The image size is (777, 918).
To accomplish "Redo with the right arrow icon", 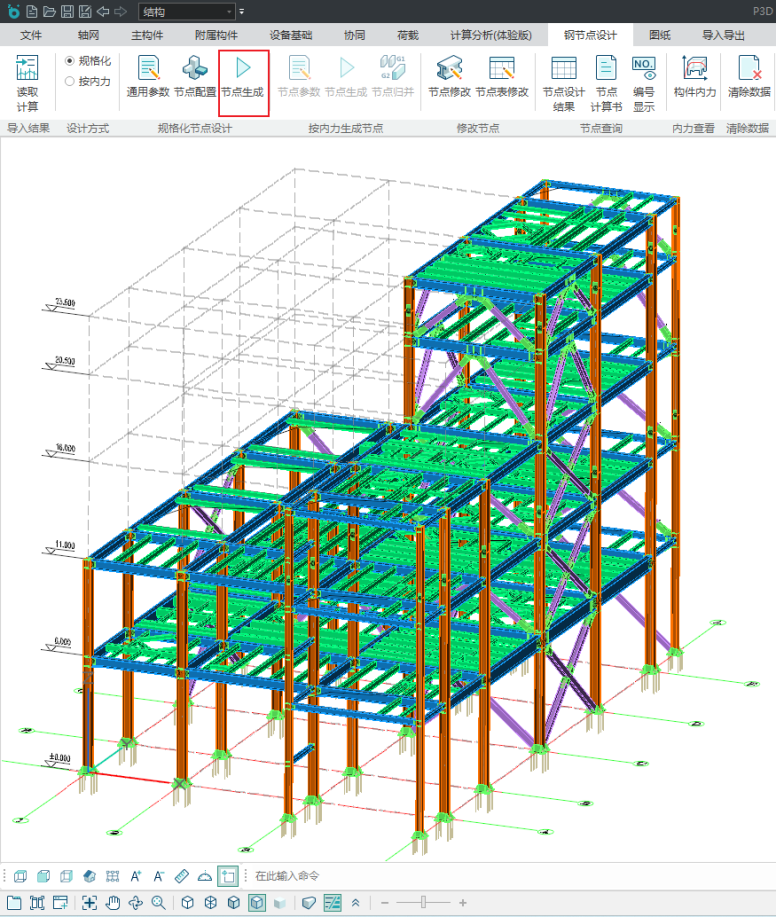I will coord(121,11).
